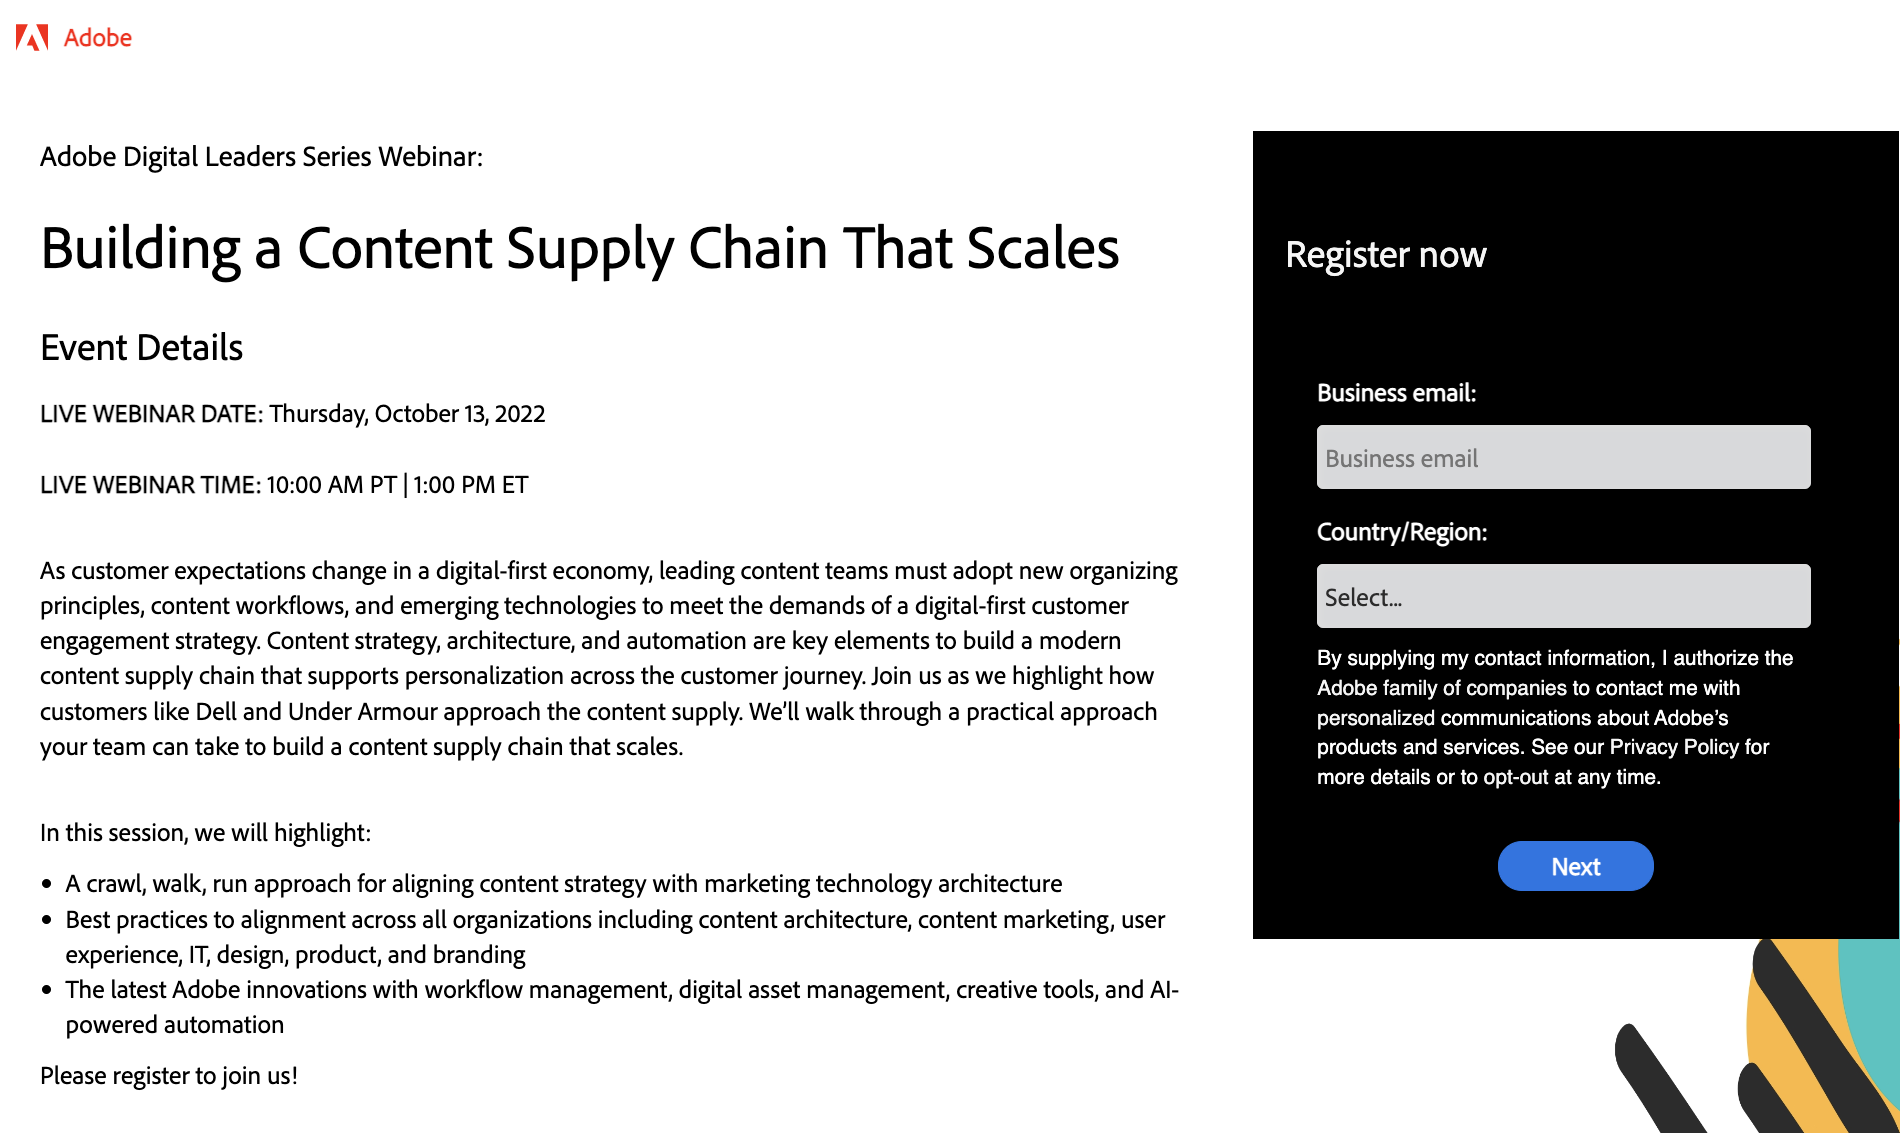Click the Event Details heading
This screenshot has height=1138, width=1900.
click(141, 348)
